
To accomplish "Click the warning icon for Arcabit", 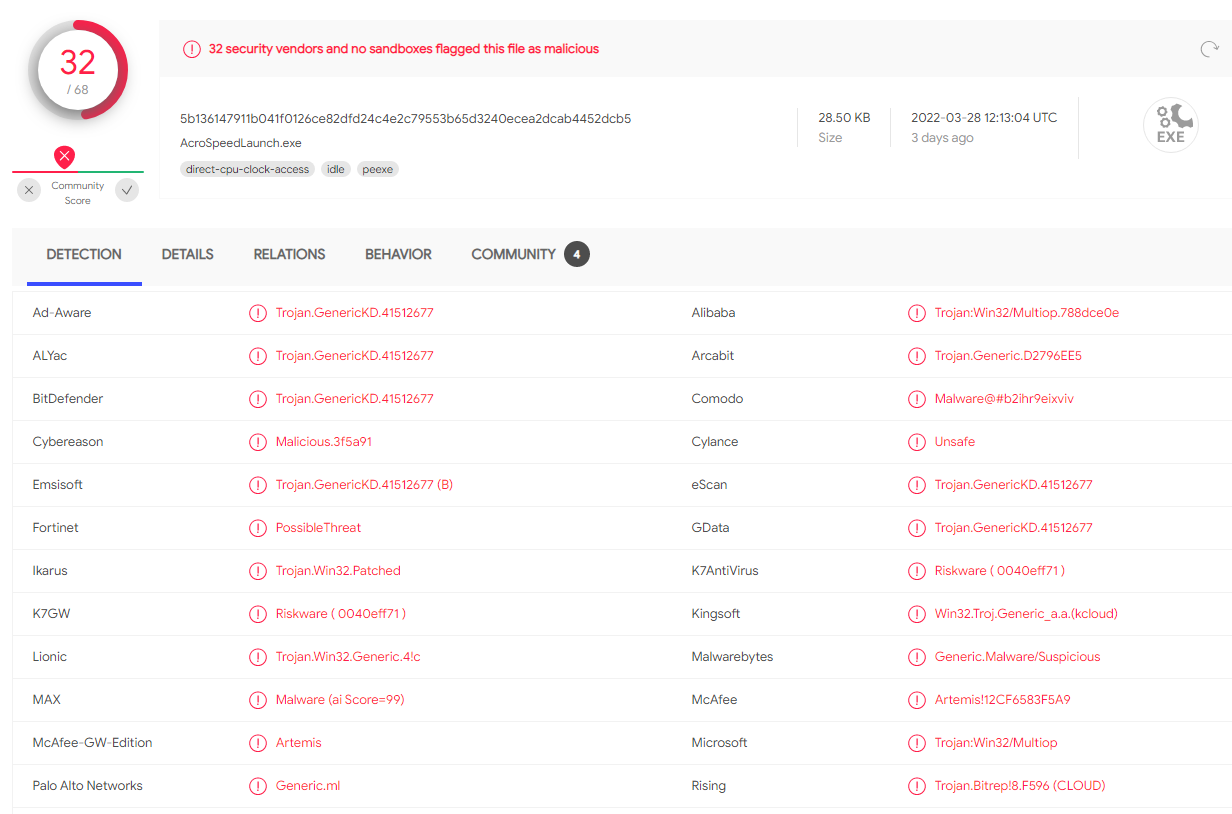I will tap(917, 356).
